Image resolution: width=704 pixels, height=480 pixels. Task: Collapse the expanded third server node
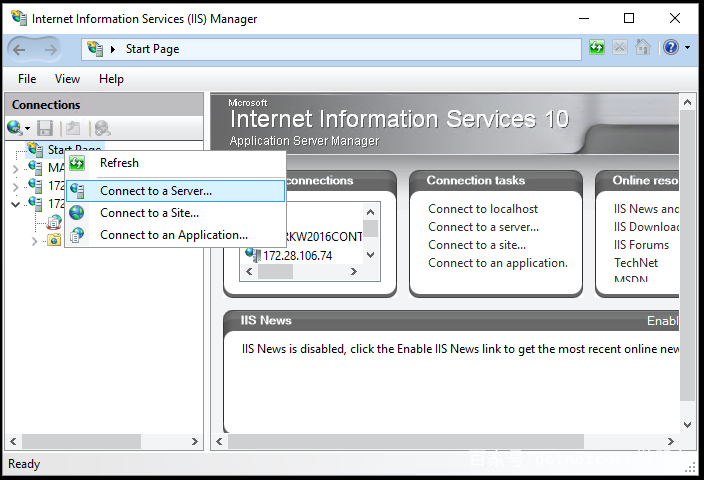pyautogui.click(x=16, y=204)
